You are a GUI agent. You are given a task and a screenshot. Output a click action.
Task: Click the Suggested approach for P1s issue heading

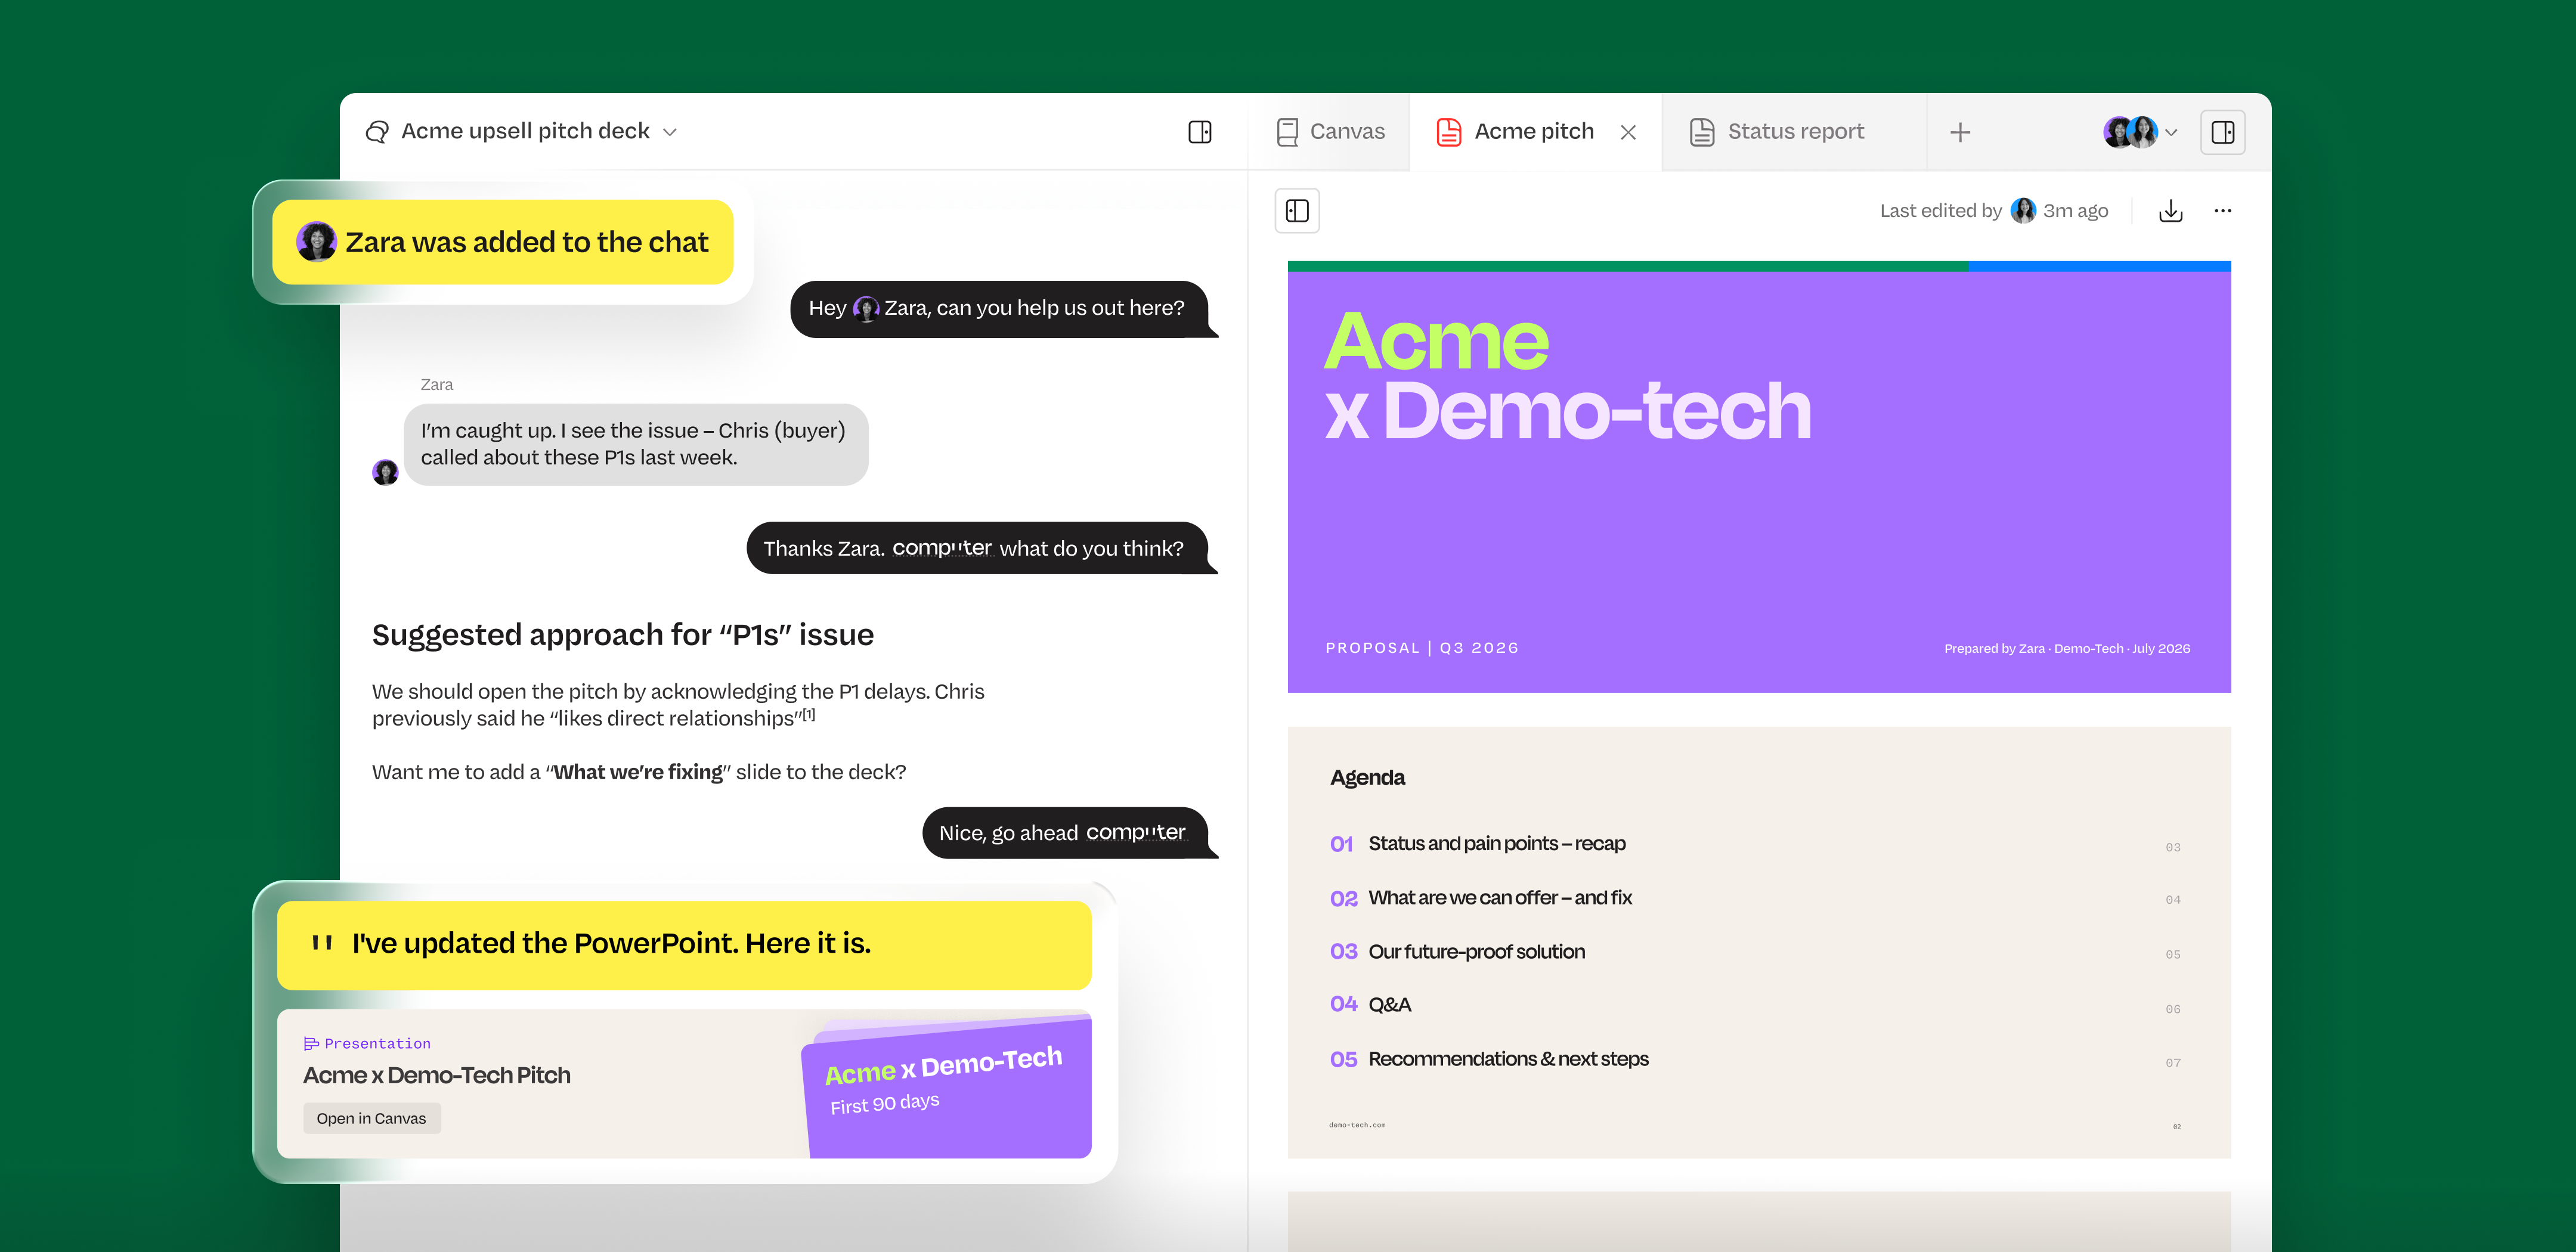pyautogui.click(x=623, y=635)
